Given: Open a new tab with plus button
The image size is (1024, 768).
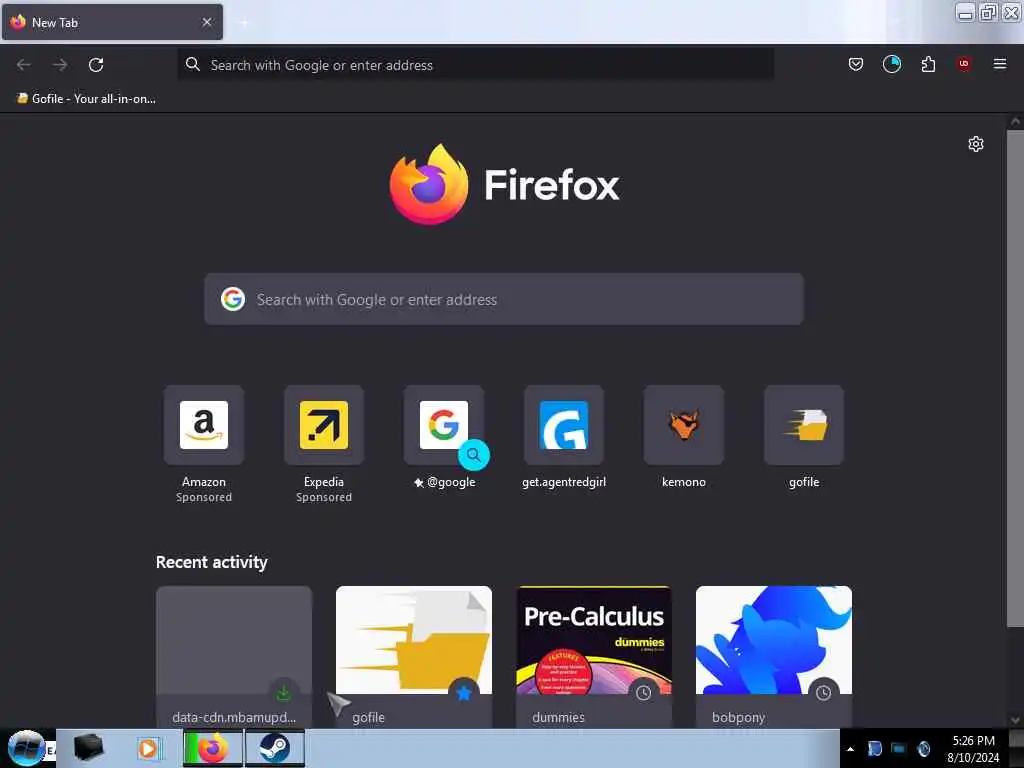Looking at the screenshot, I should (244, 23).
